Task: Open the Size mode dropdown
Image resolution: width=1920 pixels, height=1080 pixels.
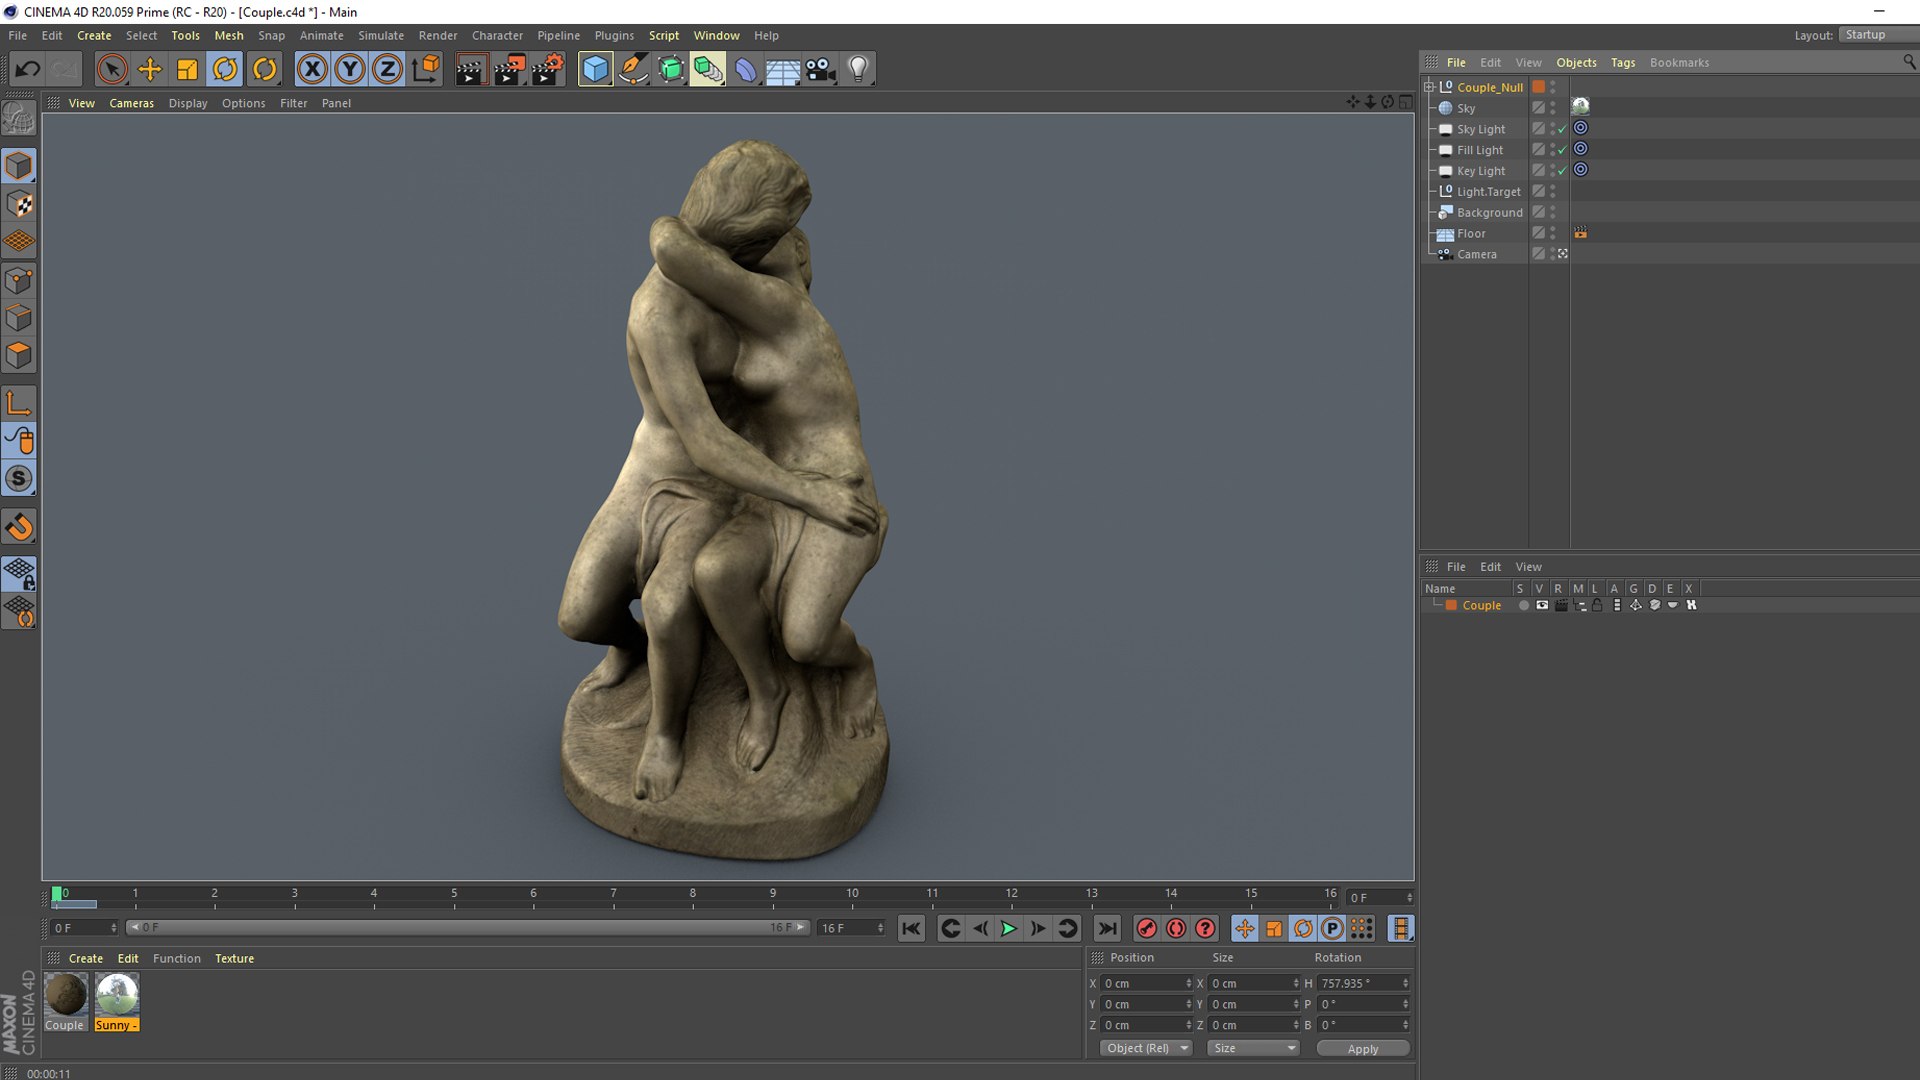Action: coord(1253,1048)
